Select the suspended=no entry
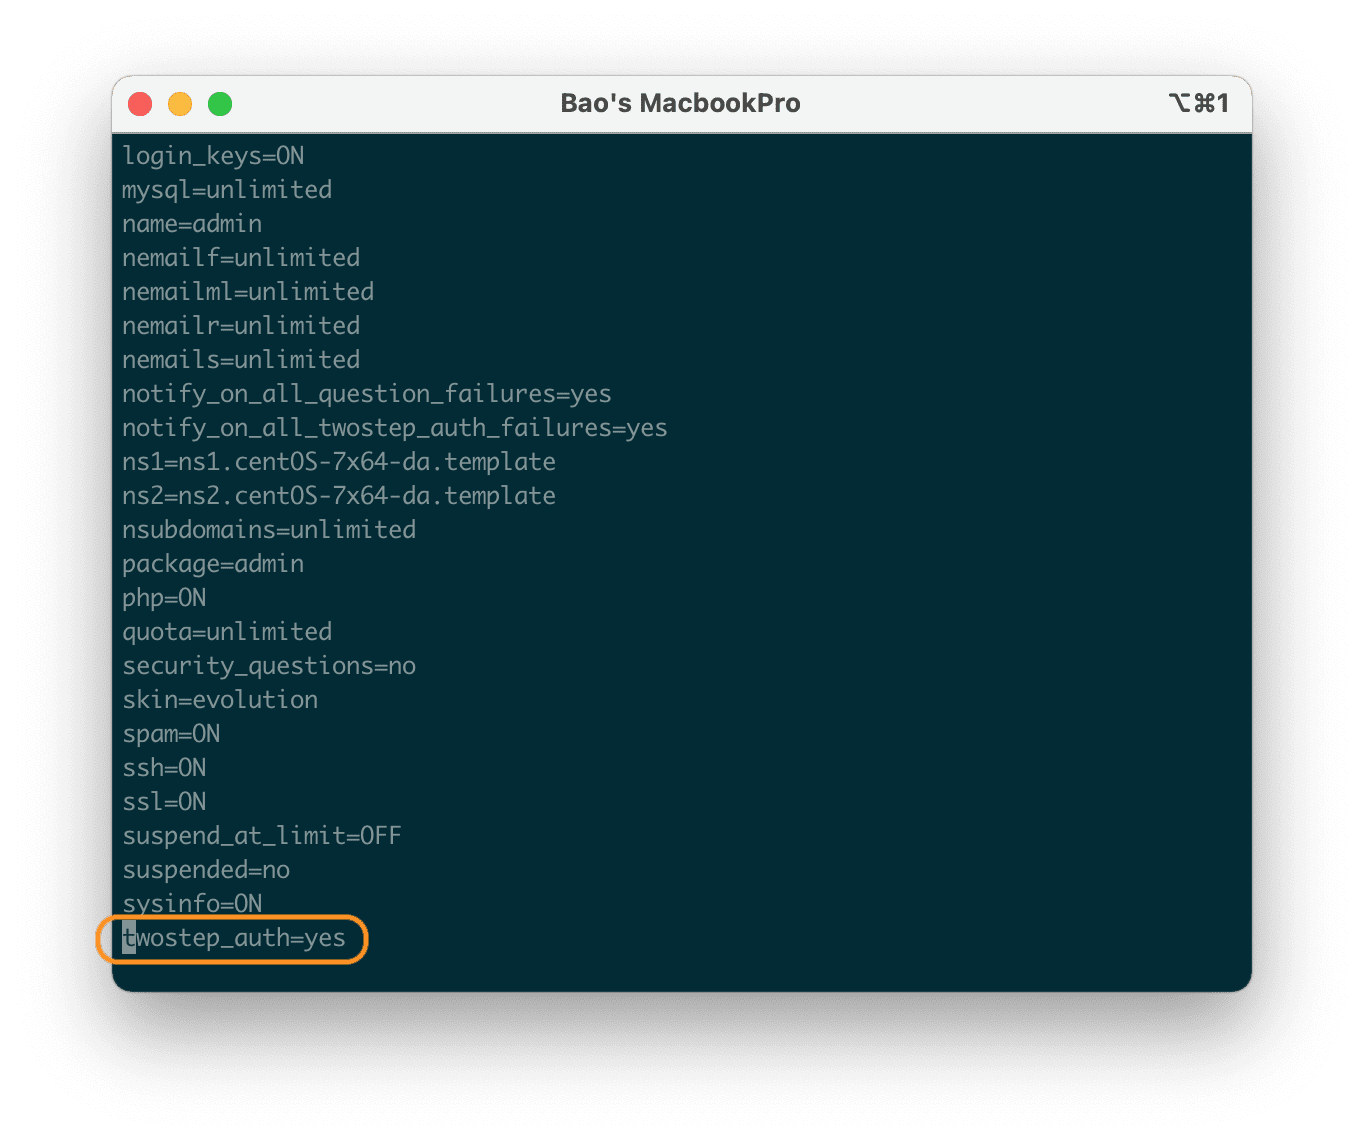Viewport: 1364px width, 1140px height. coord(206,869)
